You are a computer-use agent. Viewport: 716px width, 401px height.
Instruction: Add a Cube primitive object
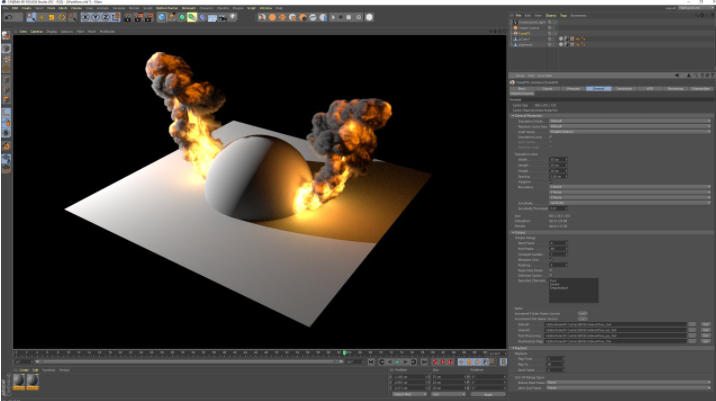click(x=162, y=17)
